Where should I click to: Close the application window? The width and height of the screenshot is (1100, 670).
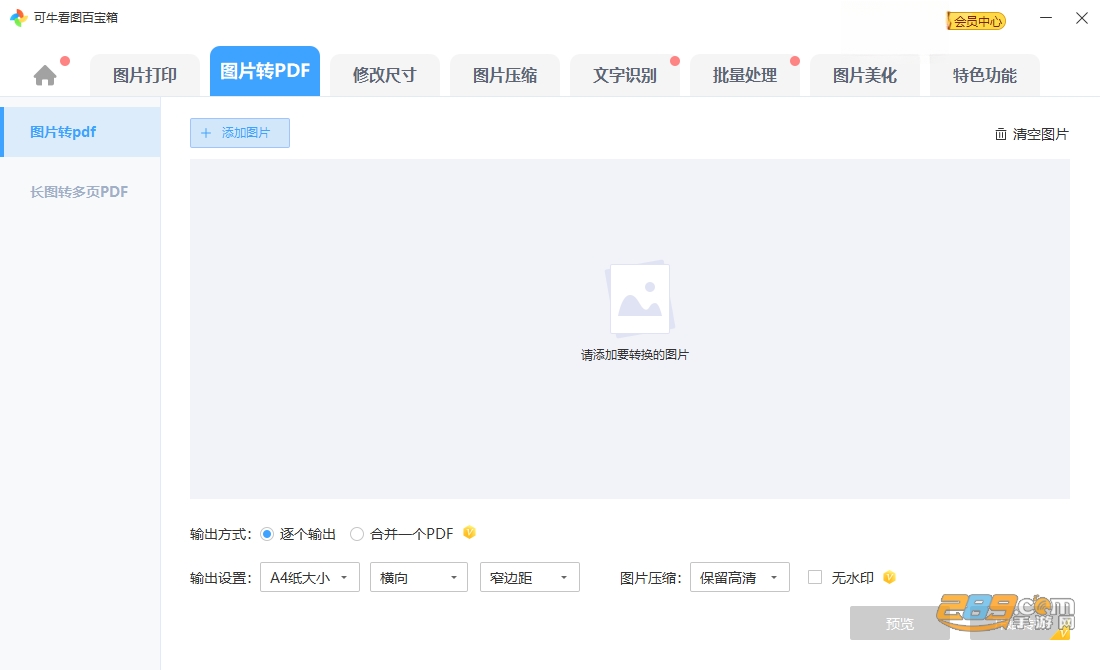point(1082,18)
